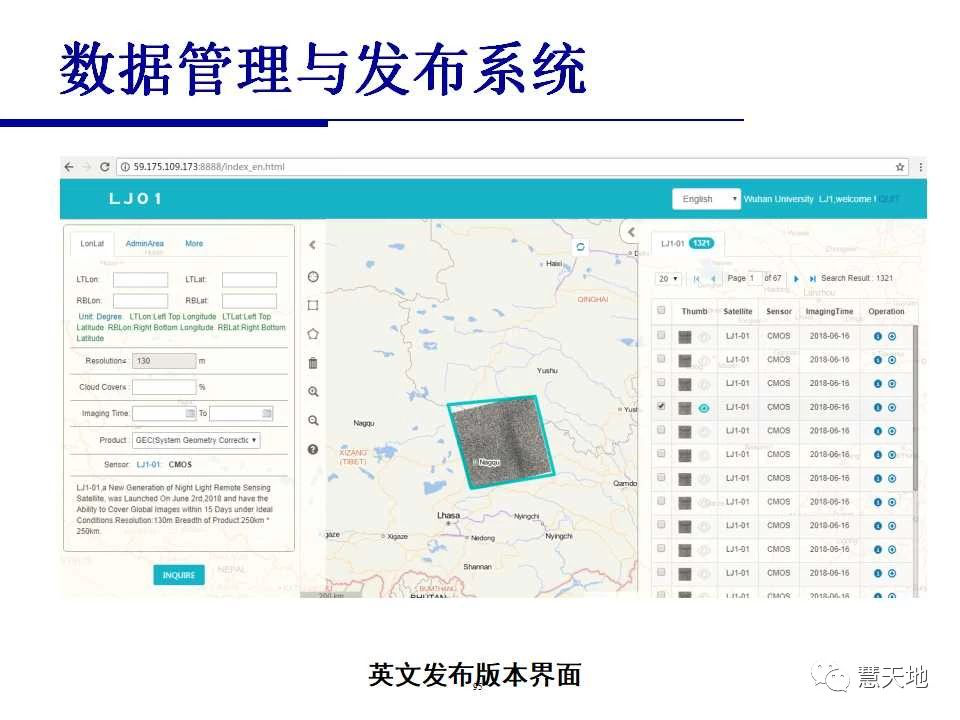This screenshot has height=720, width=960.
Task: Click the LJ1-01 sensor link
Action: [x=149, y=465]
